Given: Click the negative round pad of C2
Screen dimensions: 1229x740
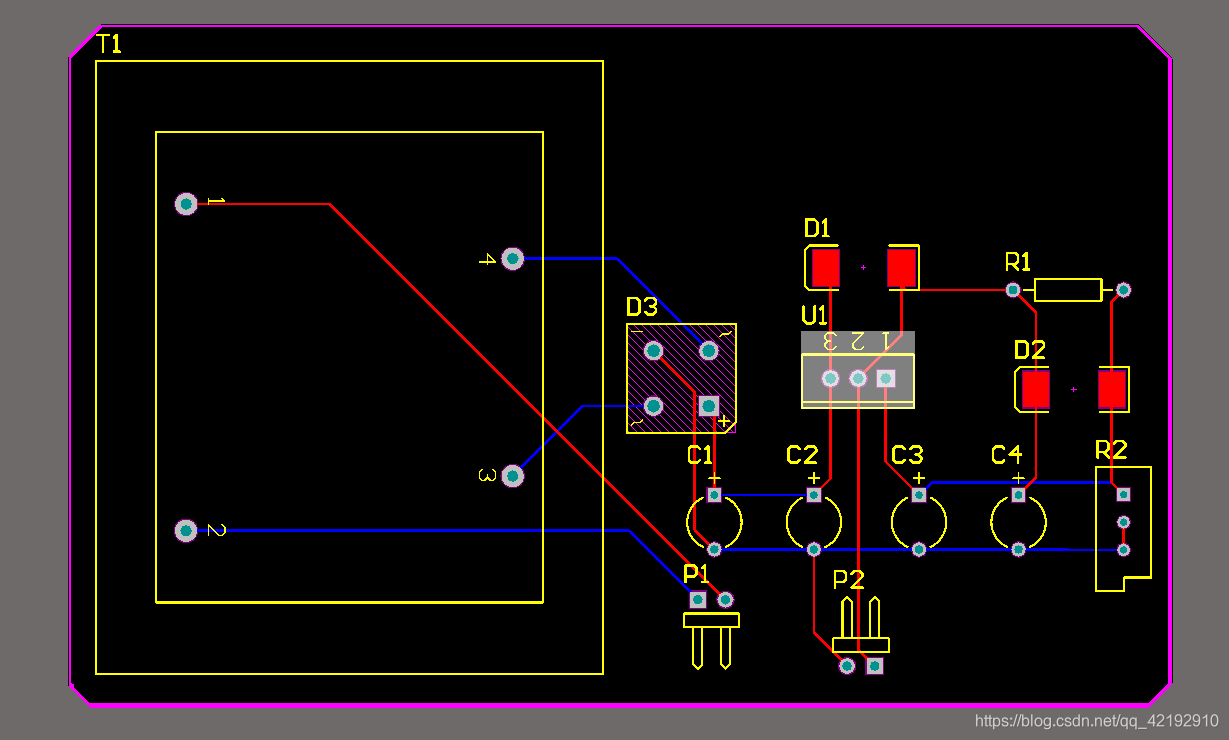Looking at the screenshot, I should point(813,549).
